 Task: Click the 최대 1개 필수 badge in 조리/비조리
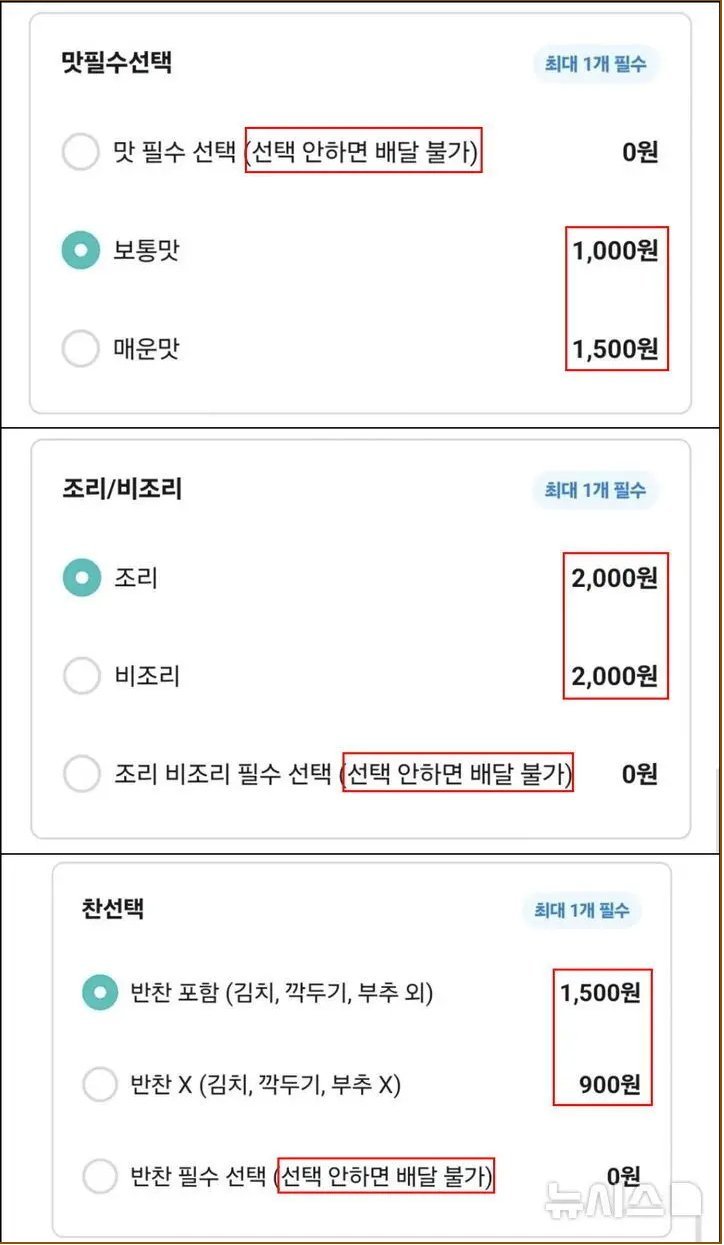pos(595,490)
